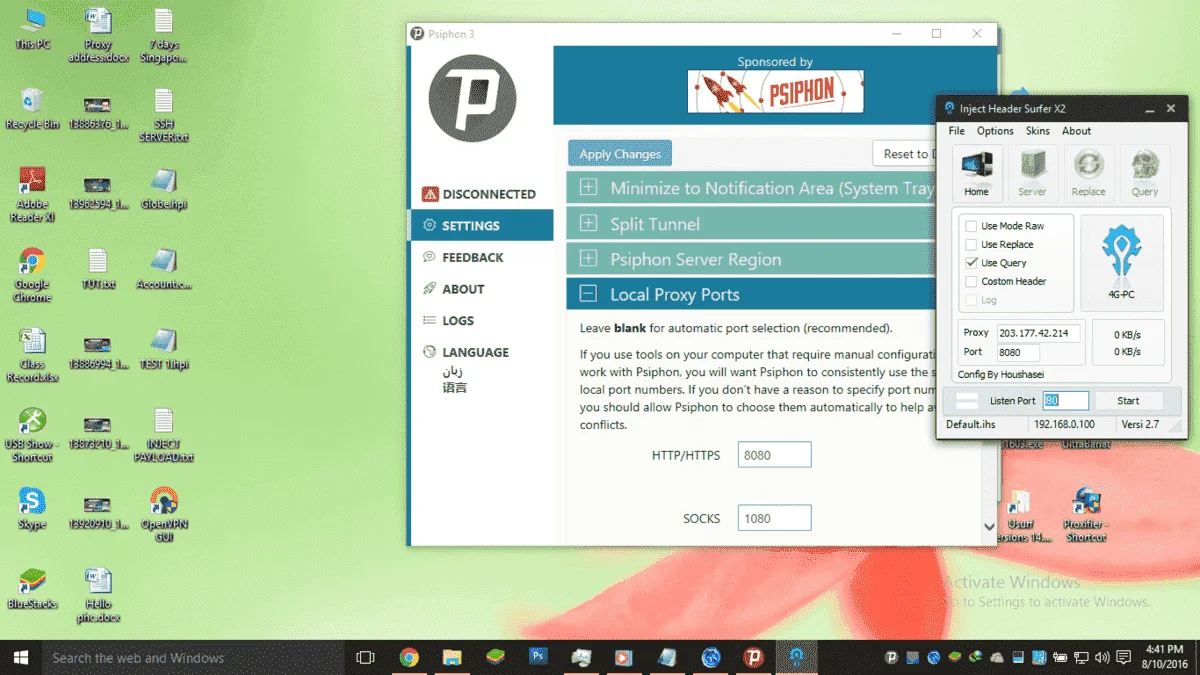Open File Explorer from the taskbar
The width and height of the screenshot is (1200, 675).
click(x=452, y=657)
